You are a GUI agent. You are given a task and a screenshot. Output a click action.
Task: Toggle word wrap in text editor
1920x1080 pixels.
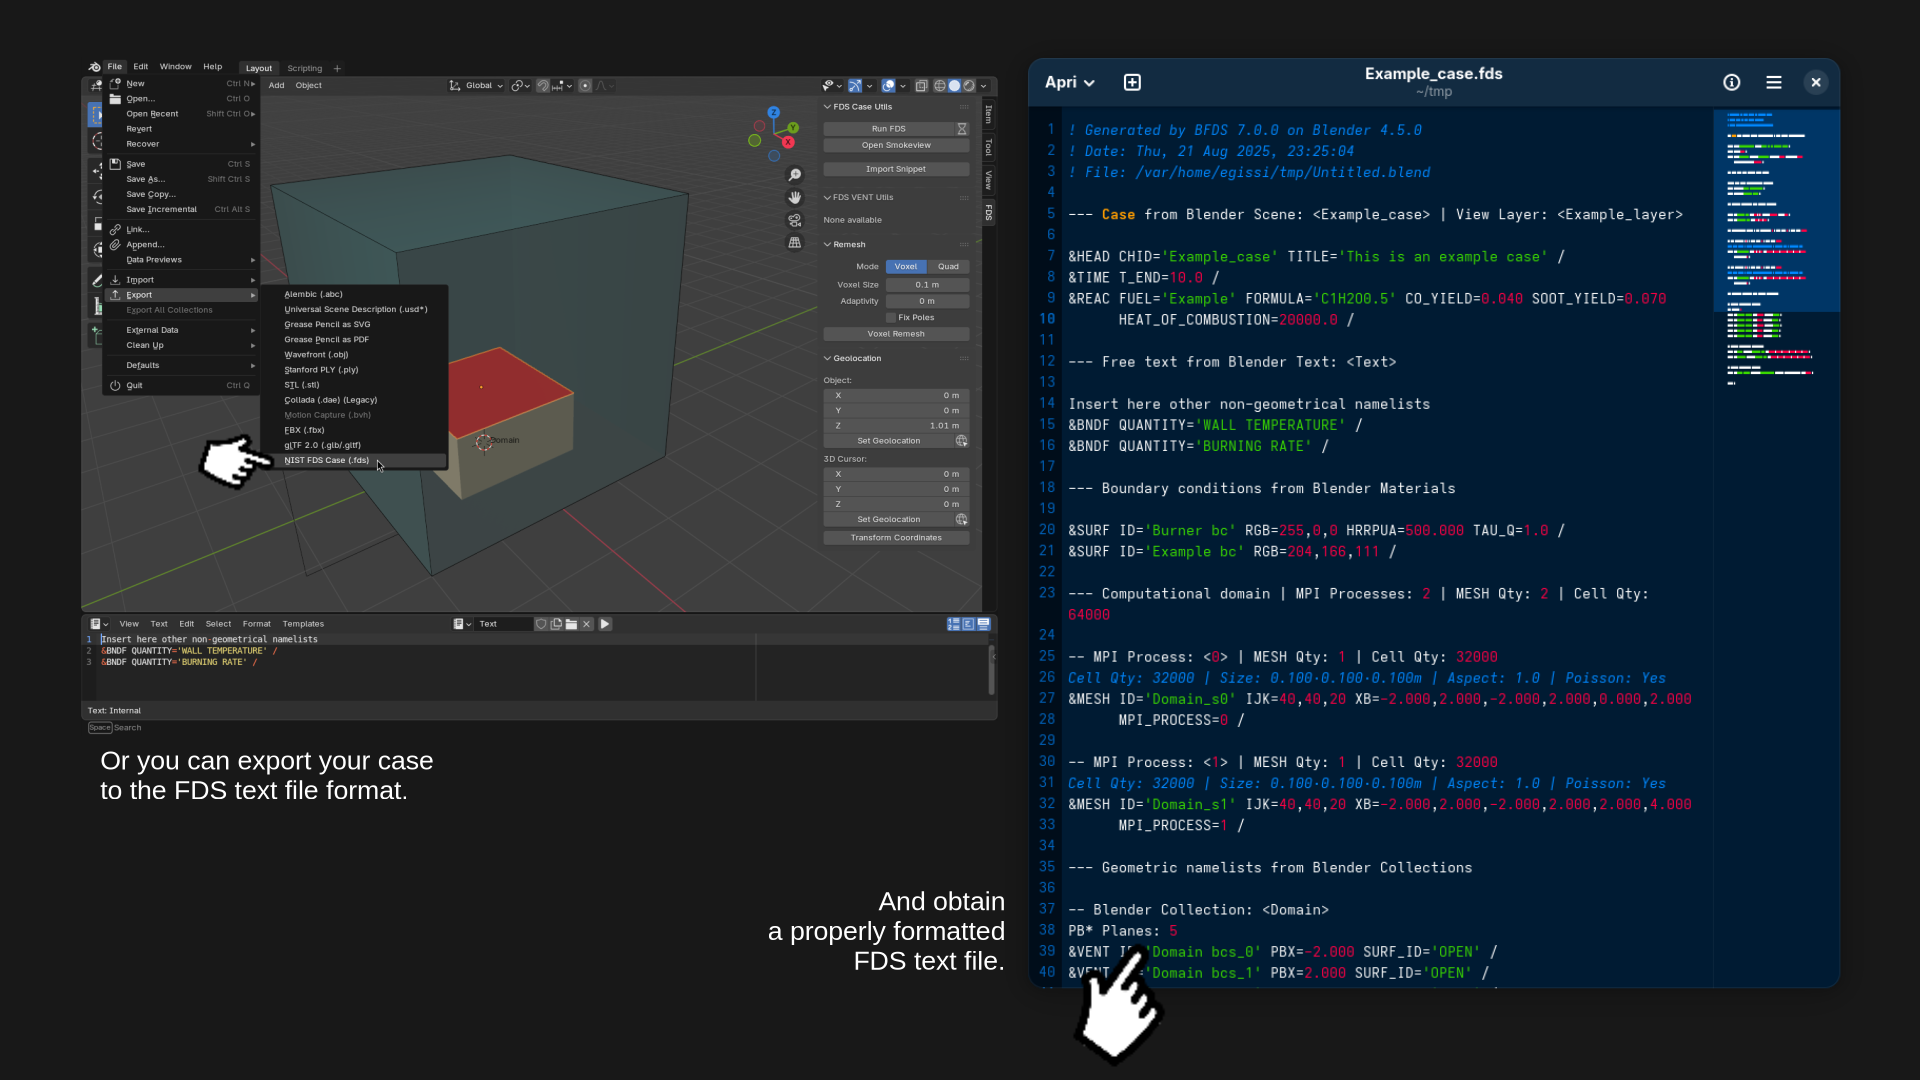968,624
